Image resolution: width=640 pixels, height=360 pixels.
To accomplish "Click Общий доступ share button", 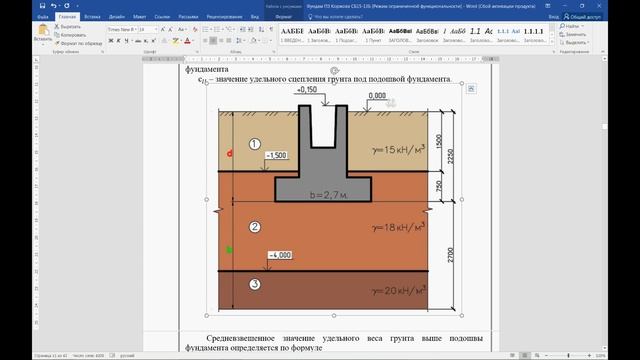I will pos(582,17).
